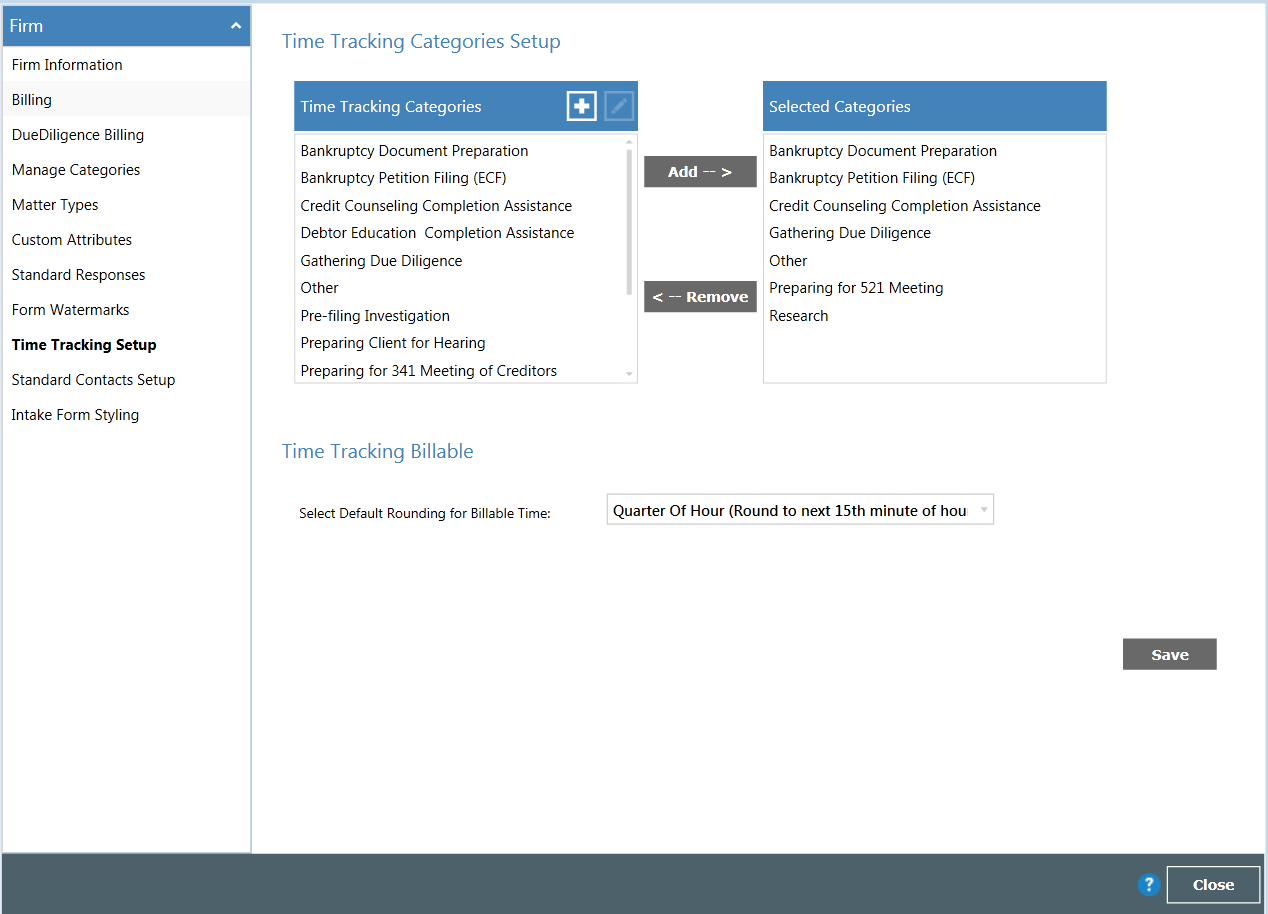This screenshot has height=914, width=1268.
Task: Add a new time tracking category
Action: pyautogui.click(x=581, y=105)
